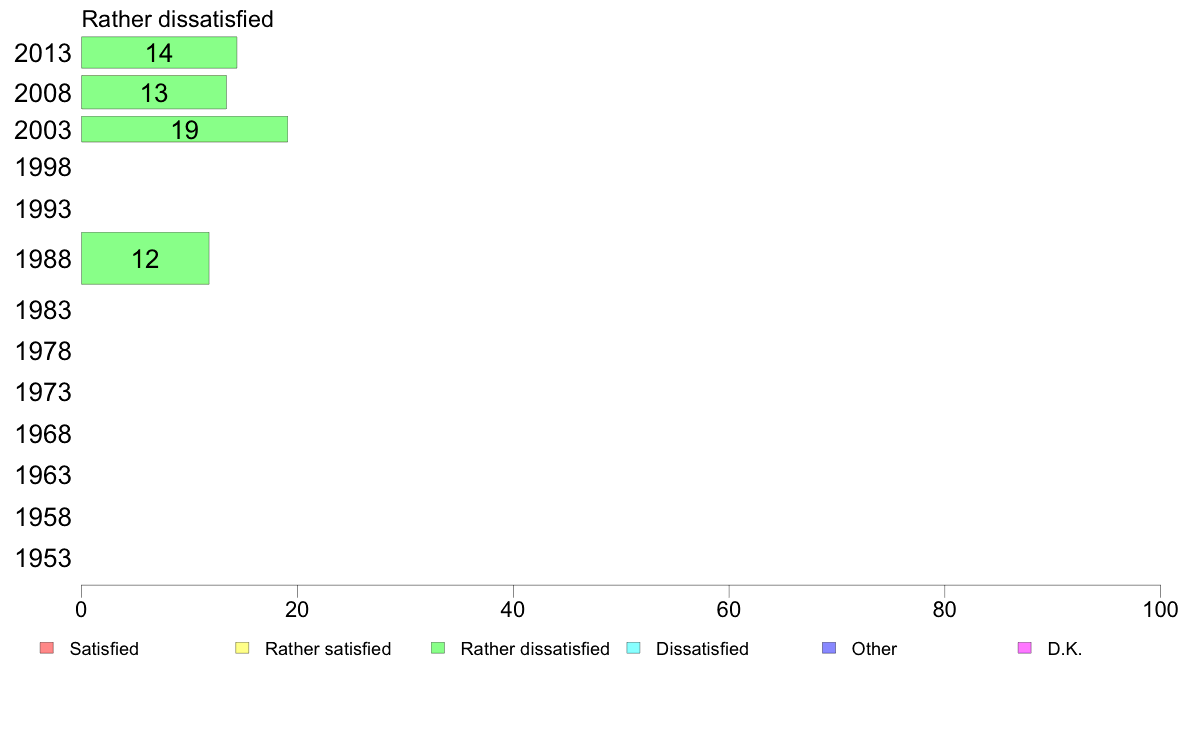Click the 1973 year axis label
The width and height of the screenshot is (1188, 736).
pyautogui.click(x=43, y=393)
